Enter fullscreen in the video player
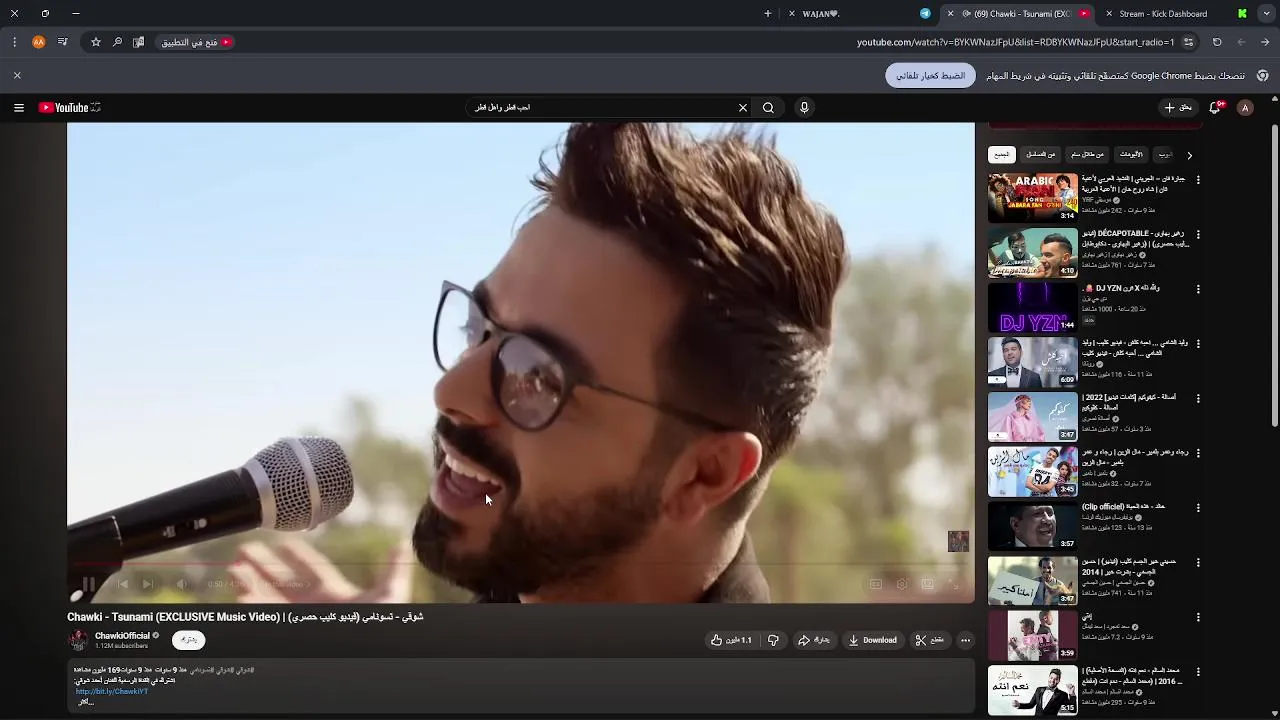This screenshot has width=1280, height=720. tap(954, 584)
